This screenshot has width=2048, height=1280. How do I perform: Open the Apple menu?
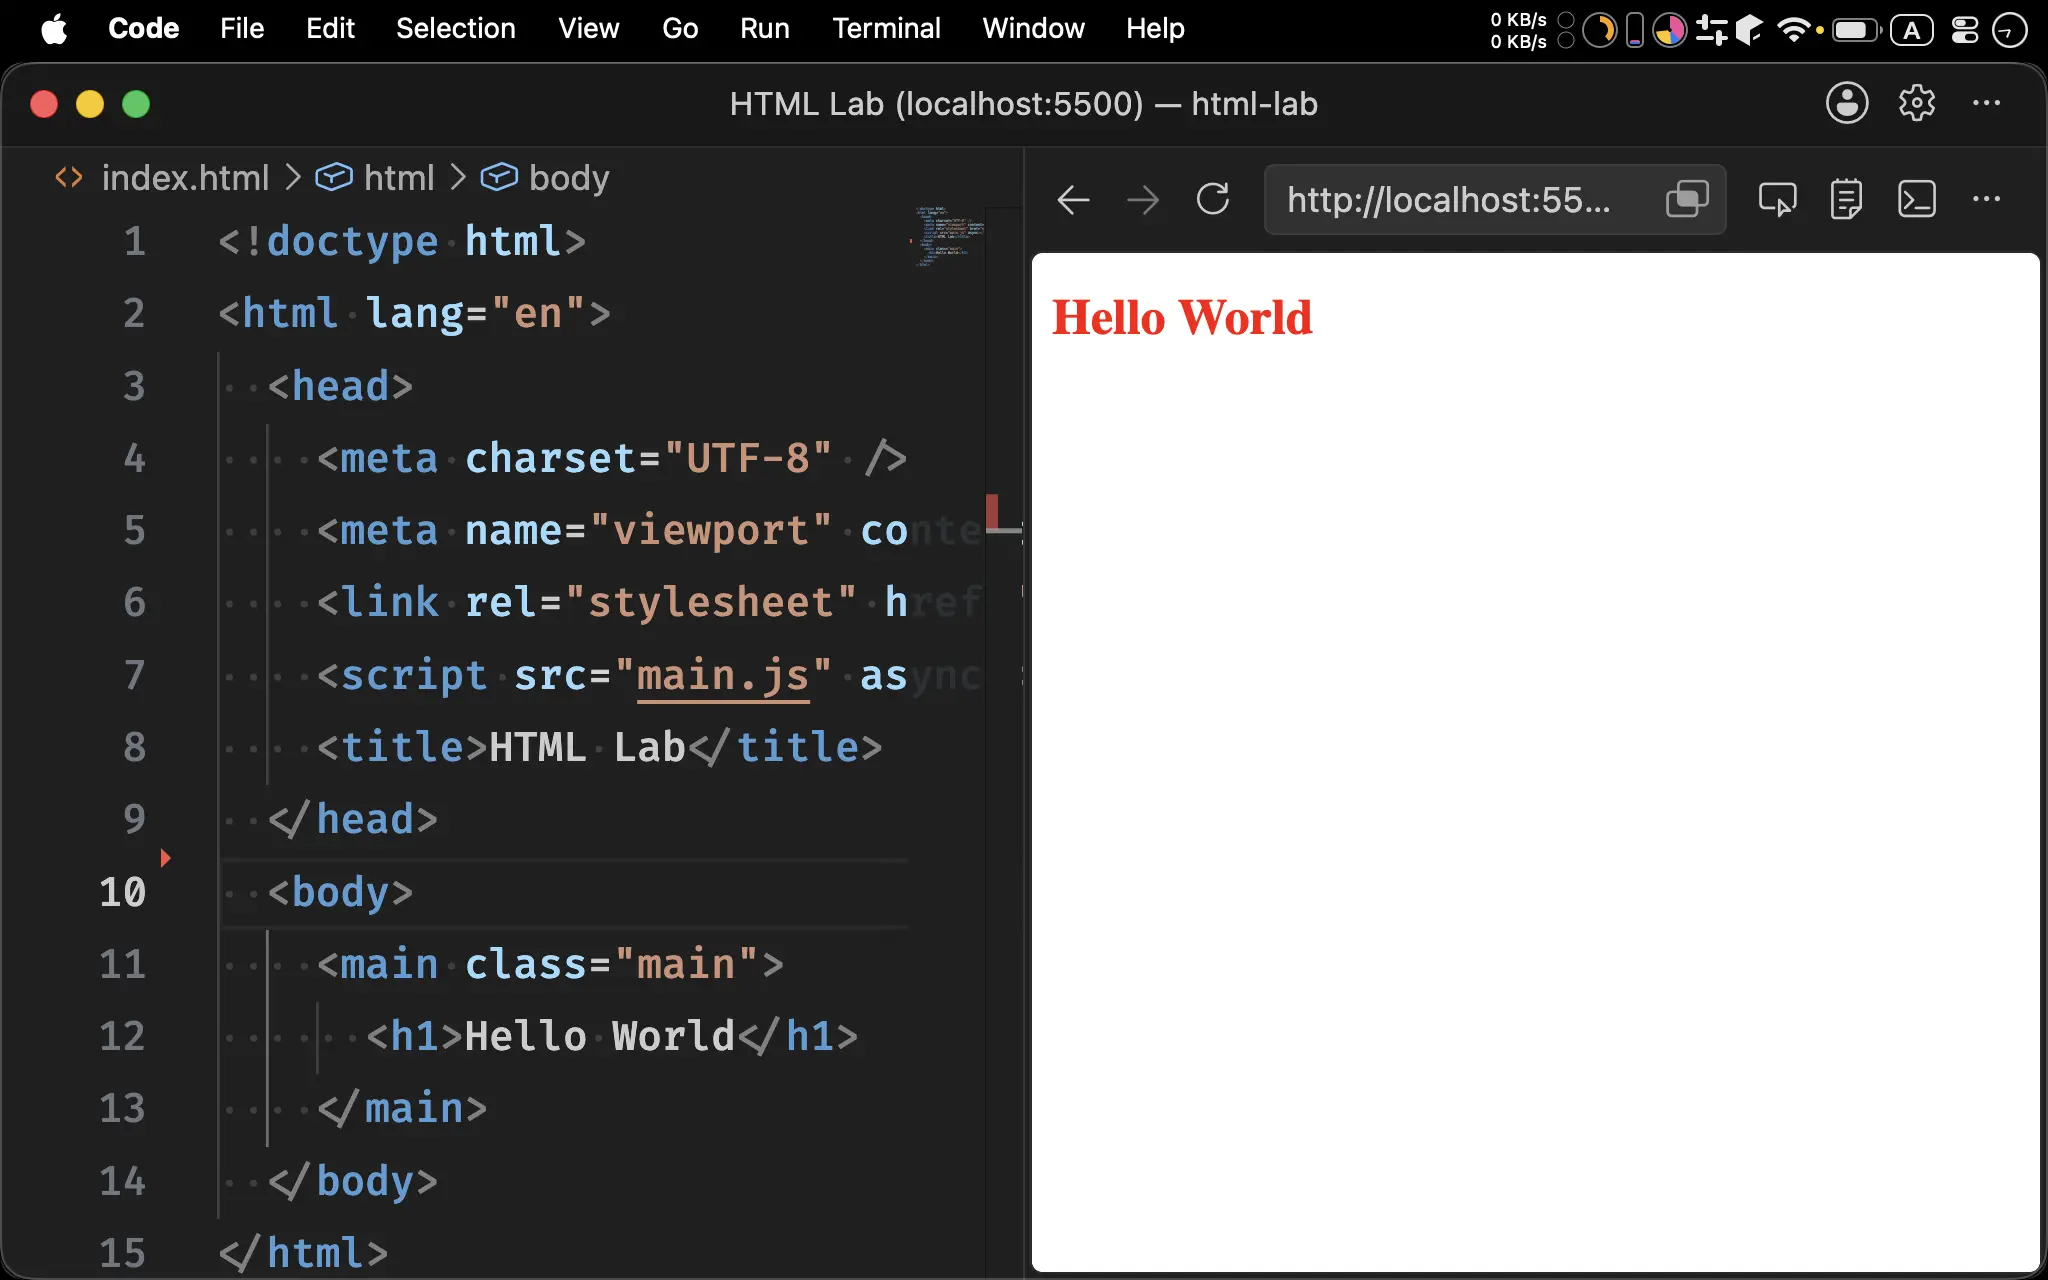click(55, 29)
